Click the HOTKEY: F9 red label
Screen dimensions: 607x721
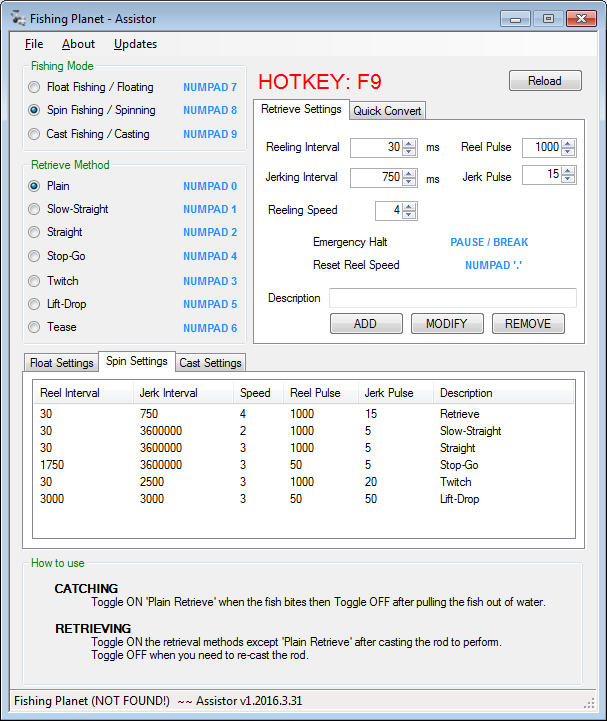(320, 82)
